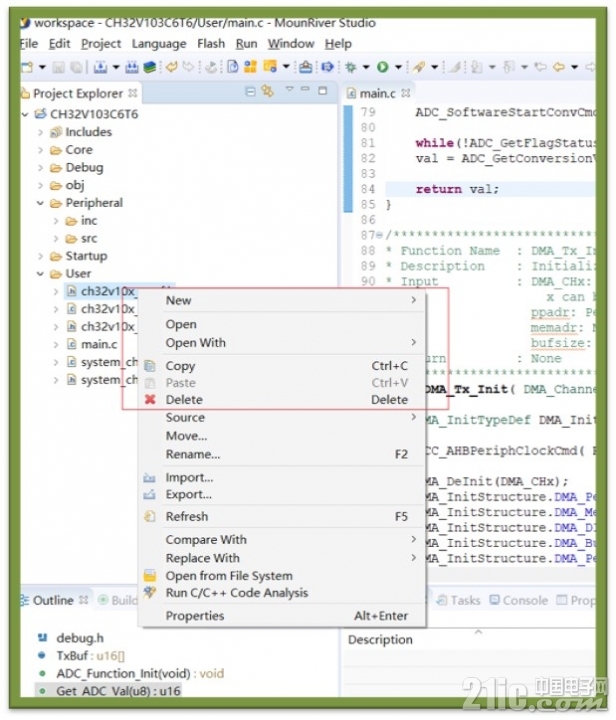The height and width of the screenshot is (720, 616).
Task: Open the Edit menu
Action: point(60,44)
